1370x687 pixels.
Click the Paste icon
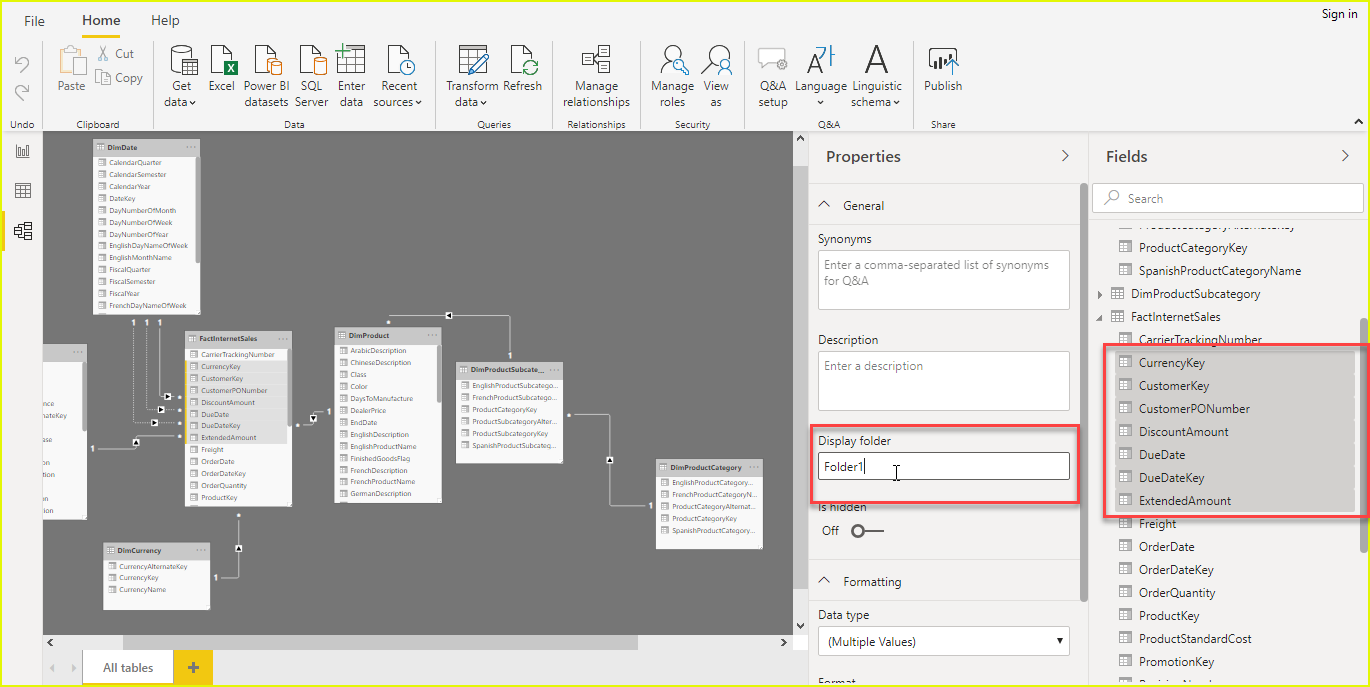click(72, 61)
